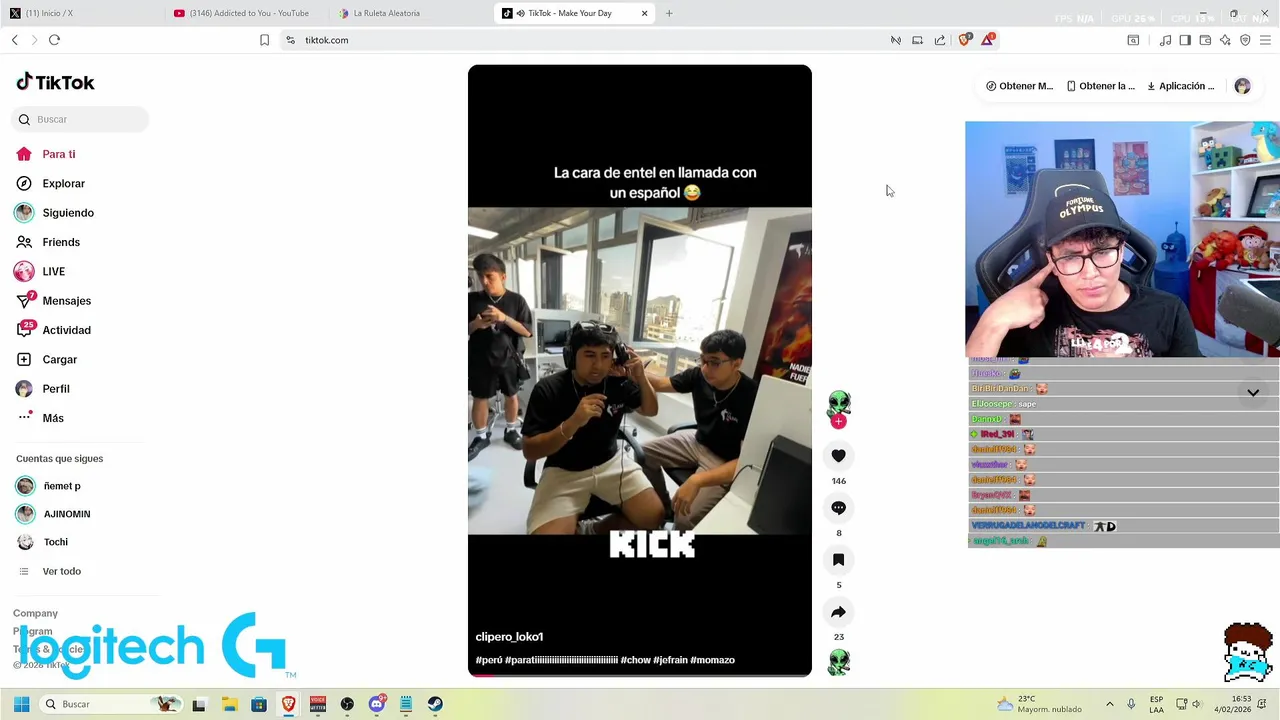Open the Windows Start menu

click(x=21, y=704)
